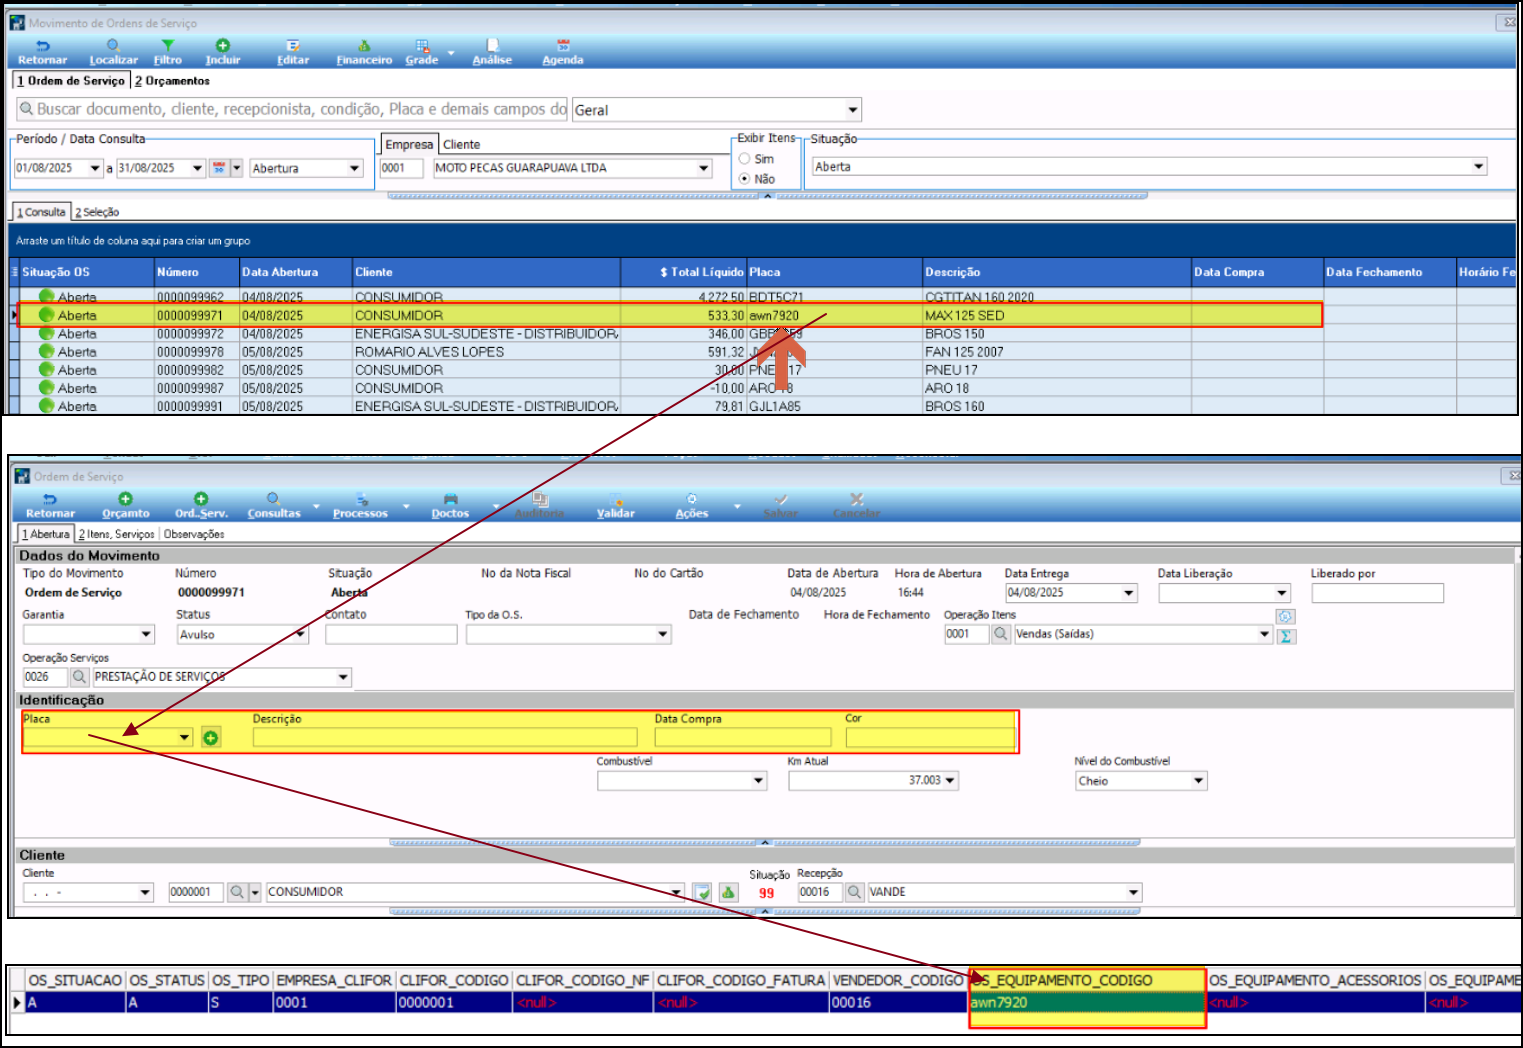Open the Geral search scope dropdown

click(x=853, y=110)
